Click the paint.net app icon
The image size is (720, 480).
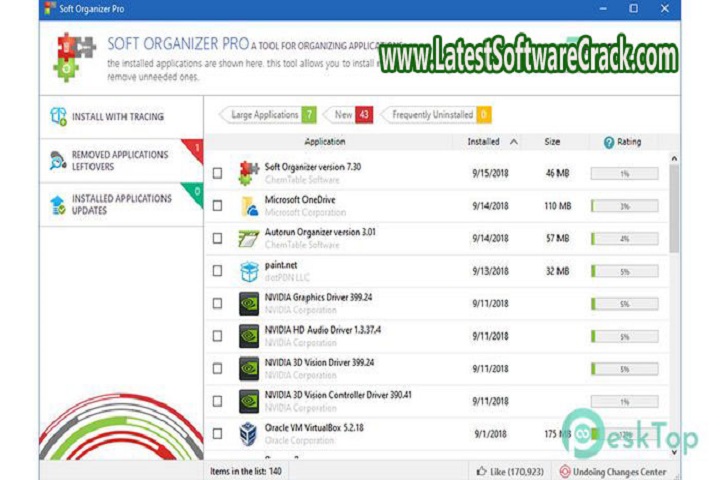(x=249, y=271)
